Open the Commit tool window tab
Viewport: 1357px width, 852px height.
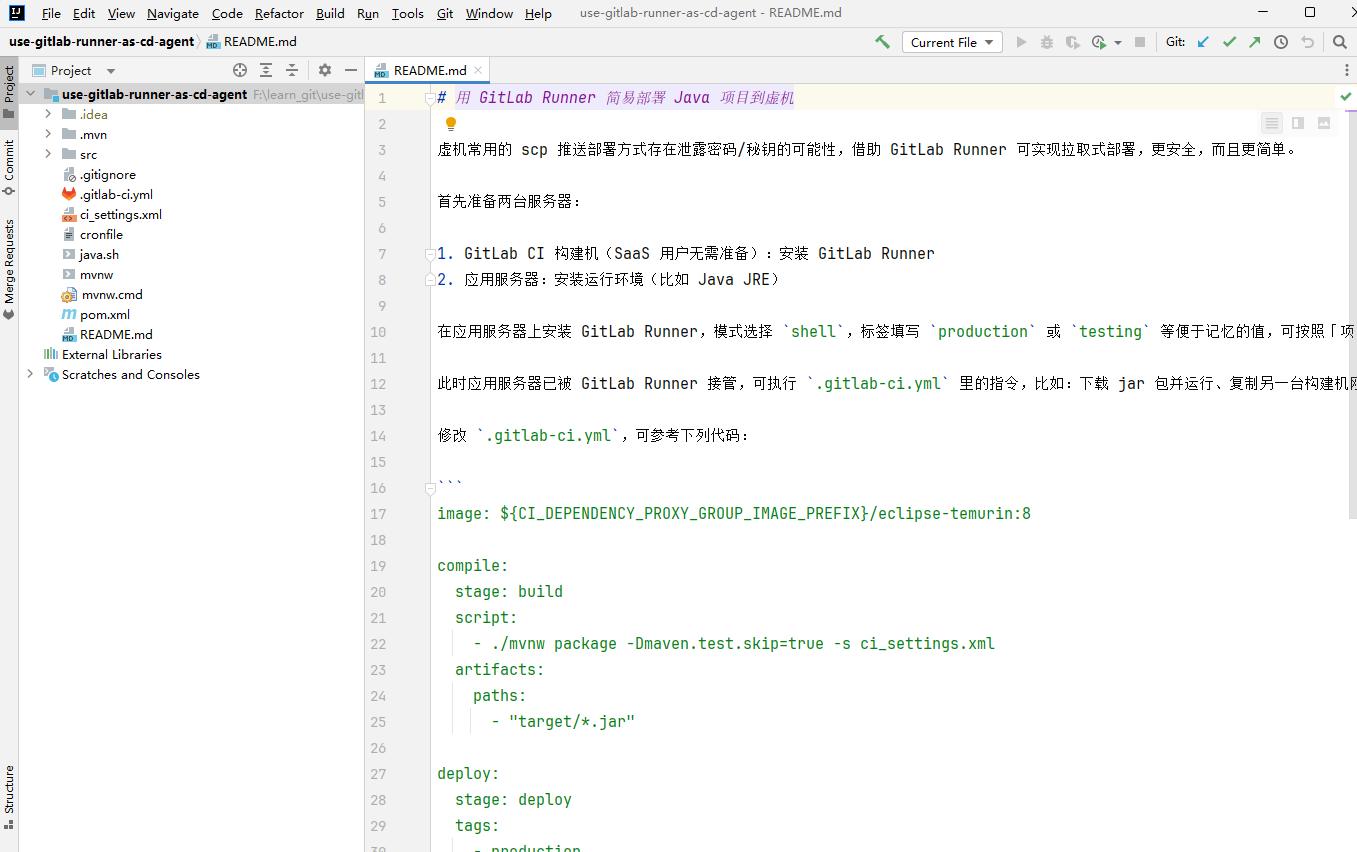(9, 167)
